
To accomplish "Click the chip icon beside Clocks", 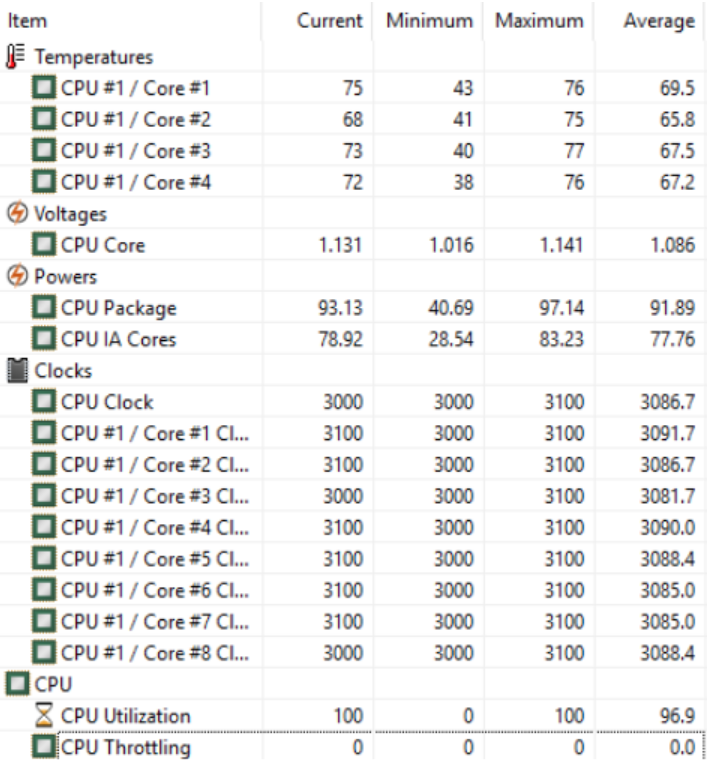I will coord(17,371).
